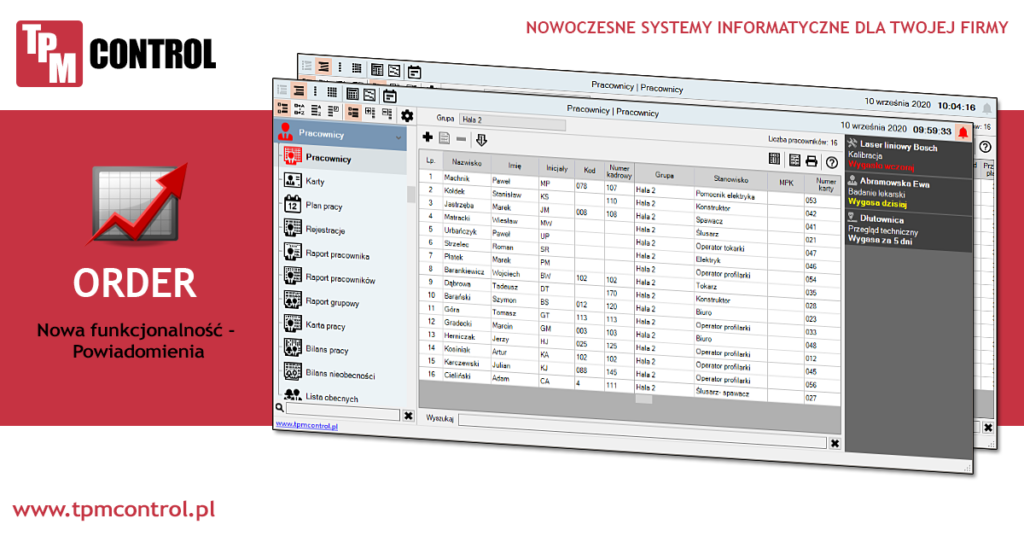Sort by Numer kadrowy column header
Screen dimensions: 1024x536
point(619,172)
